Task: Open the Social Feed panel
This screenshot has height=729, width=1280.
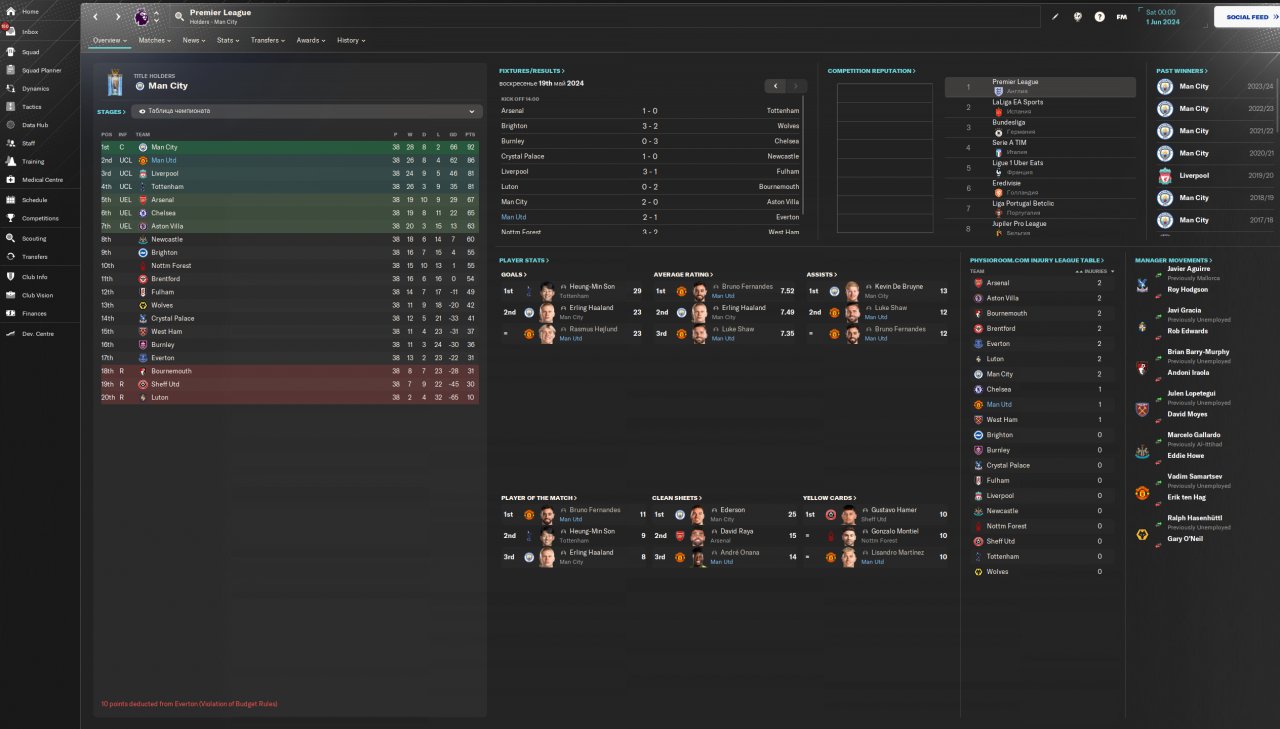Action: [1246, 17]
